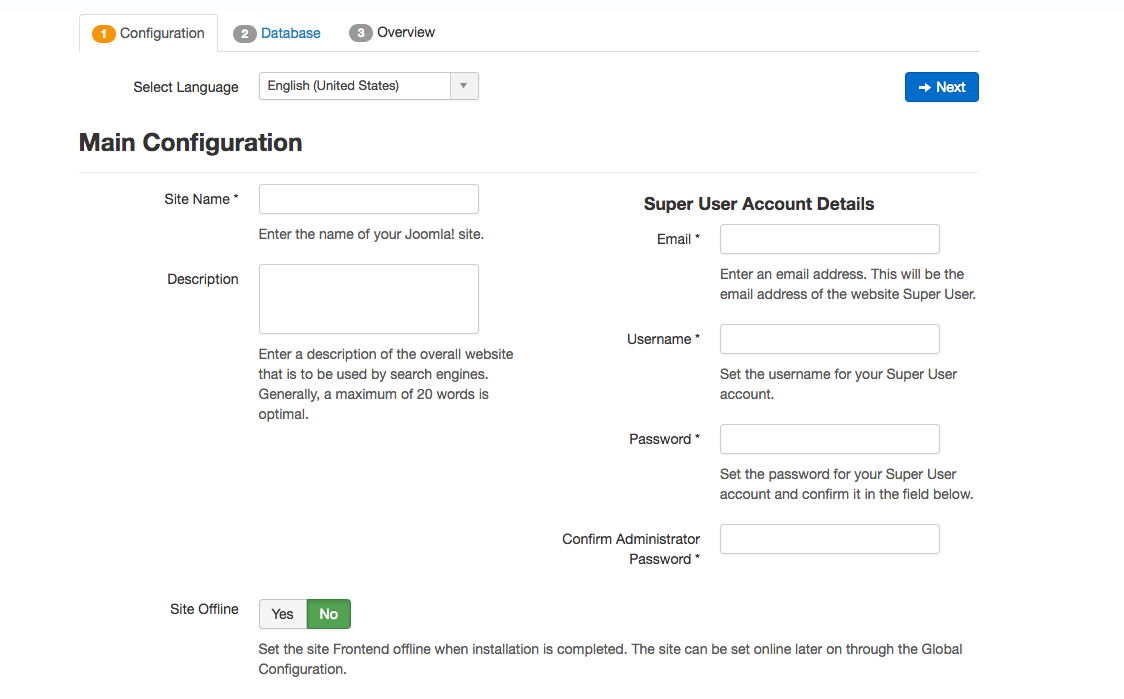Image resolution: width=1124 pixels, height=699 pixels.
Task: Select the Password entry field
Action: pos(829,439)
